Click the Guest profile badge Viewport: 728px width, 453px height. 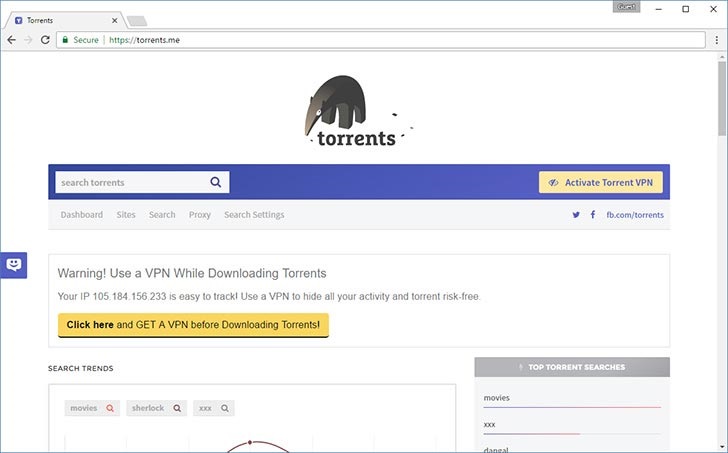pos(626,7)
